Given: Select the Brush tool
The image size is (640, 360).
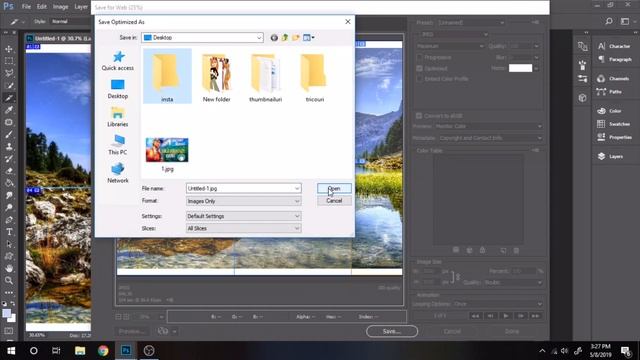Looking at the screenshot, I should pos(9,135).
